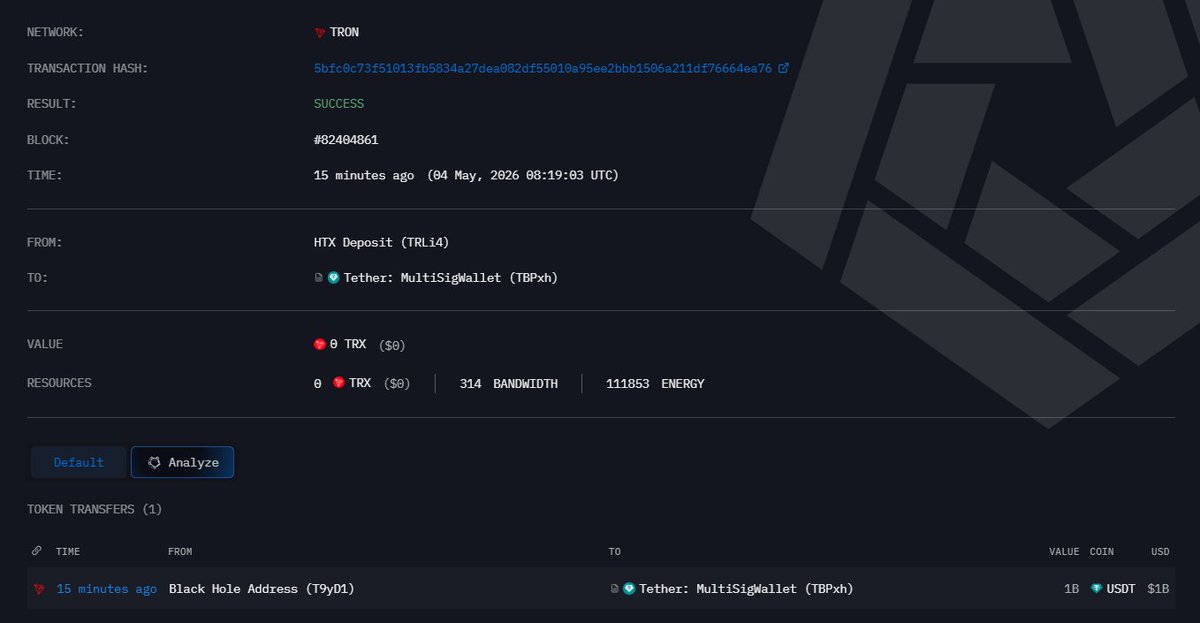Click TRX icon in VALUE row

coord(320,344)
